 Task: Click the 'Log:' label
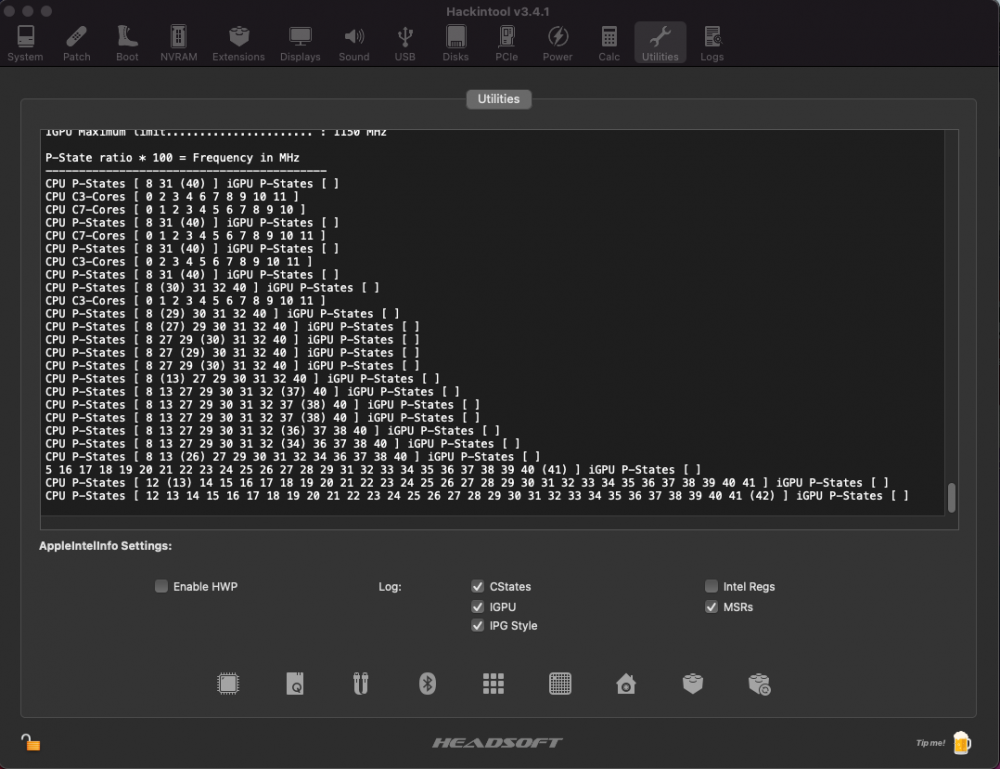[x=390, y=587]
